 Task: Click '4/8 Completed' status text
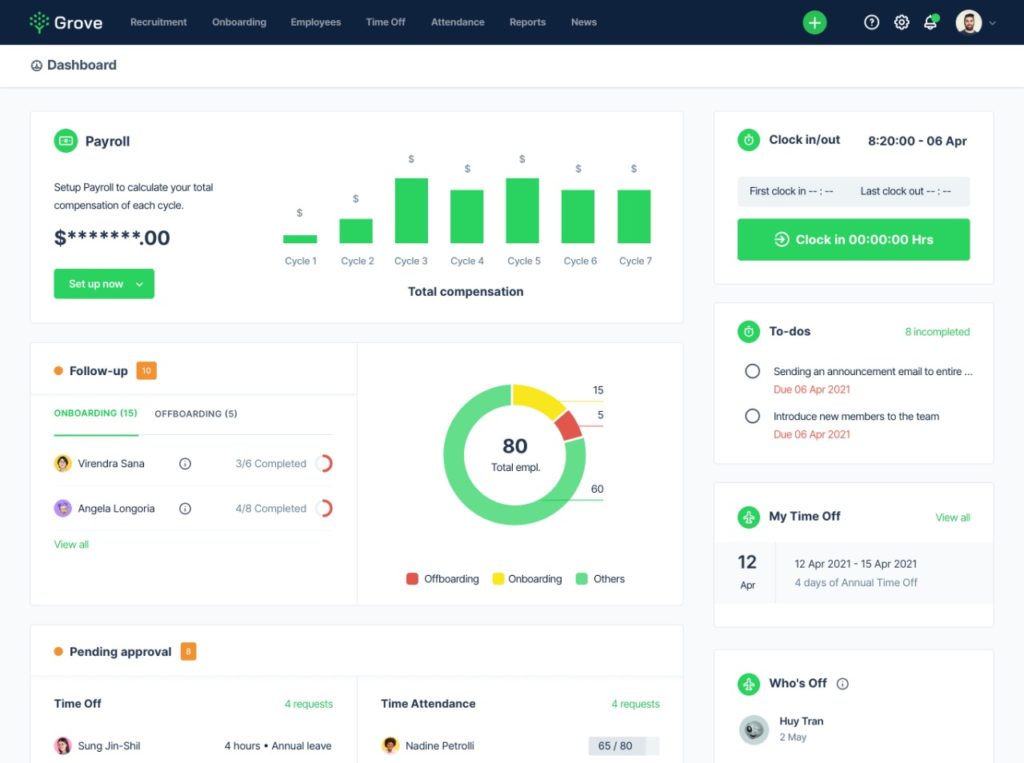pos(270,509)
